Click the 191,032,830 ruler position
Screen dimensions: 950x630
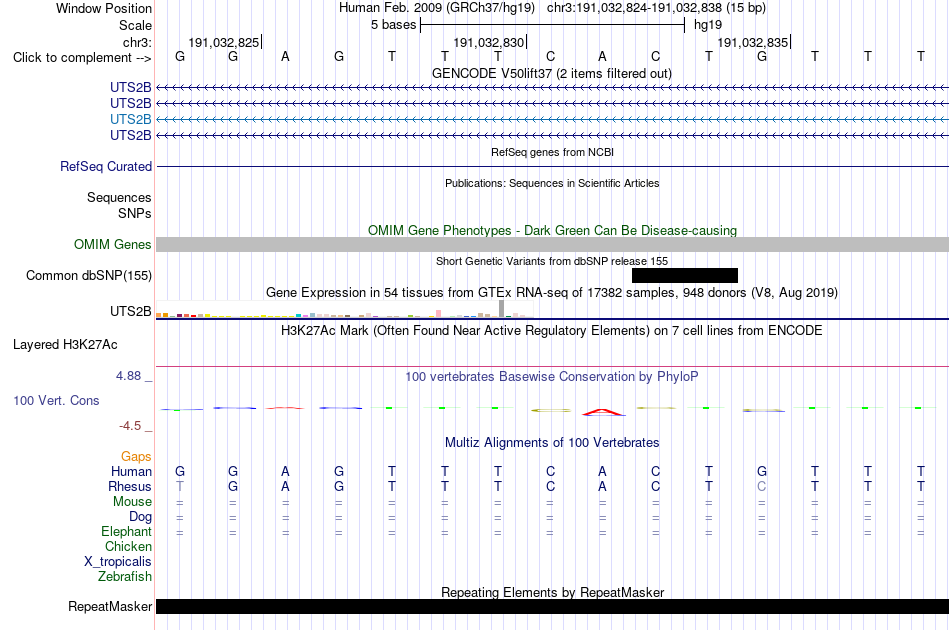coord(488,42)
